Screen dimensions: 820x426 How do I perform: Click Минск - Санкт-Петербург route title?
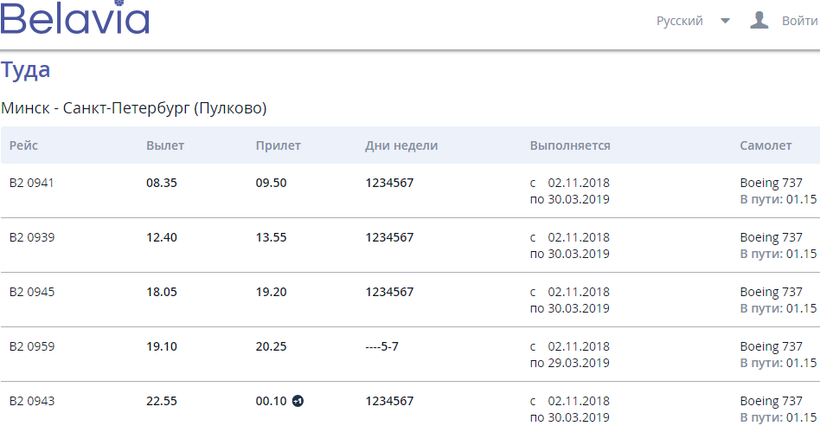coord(134,107)
